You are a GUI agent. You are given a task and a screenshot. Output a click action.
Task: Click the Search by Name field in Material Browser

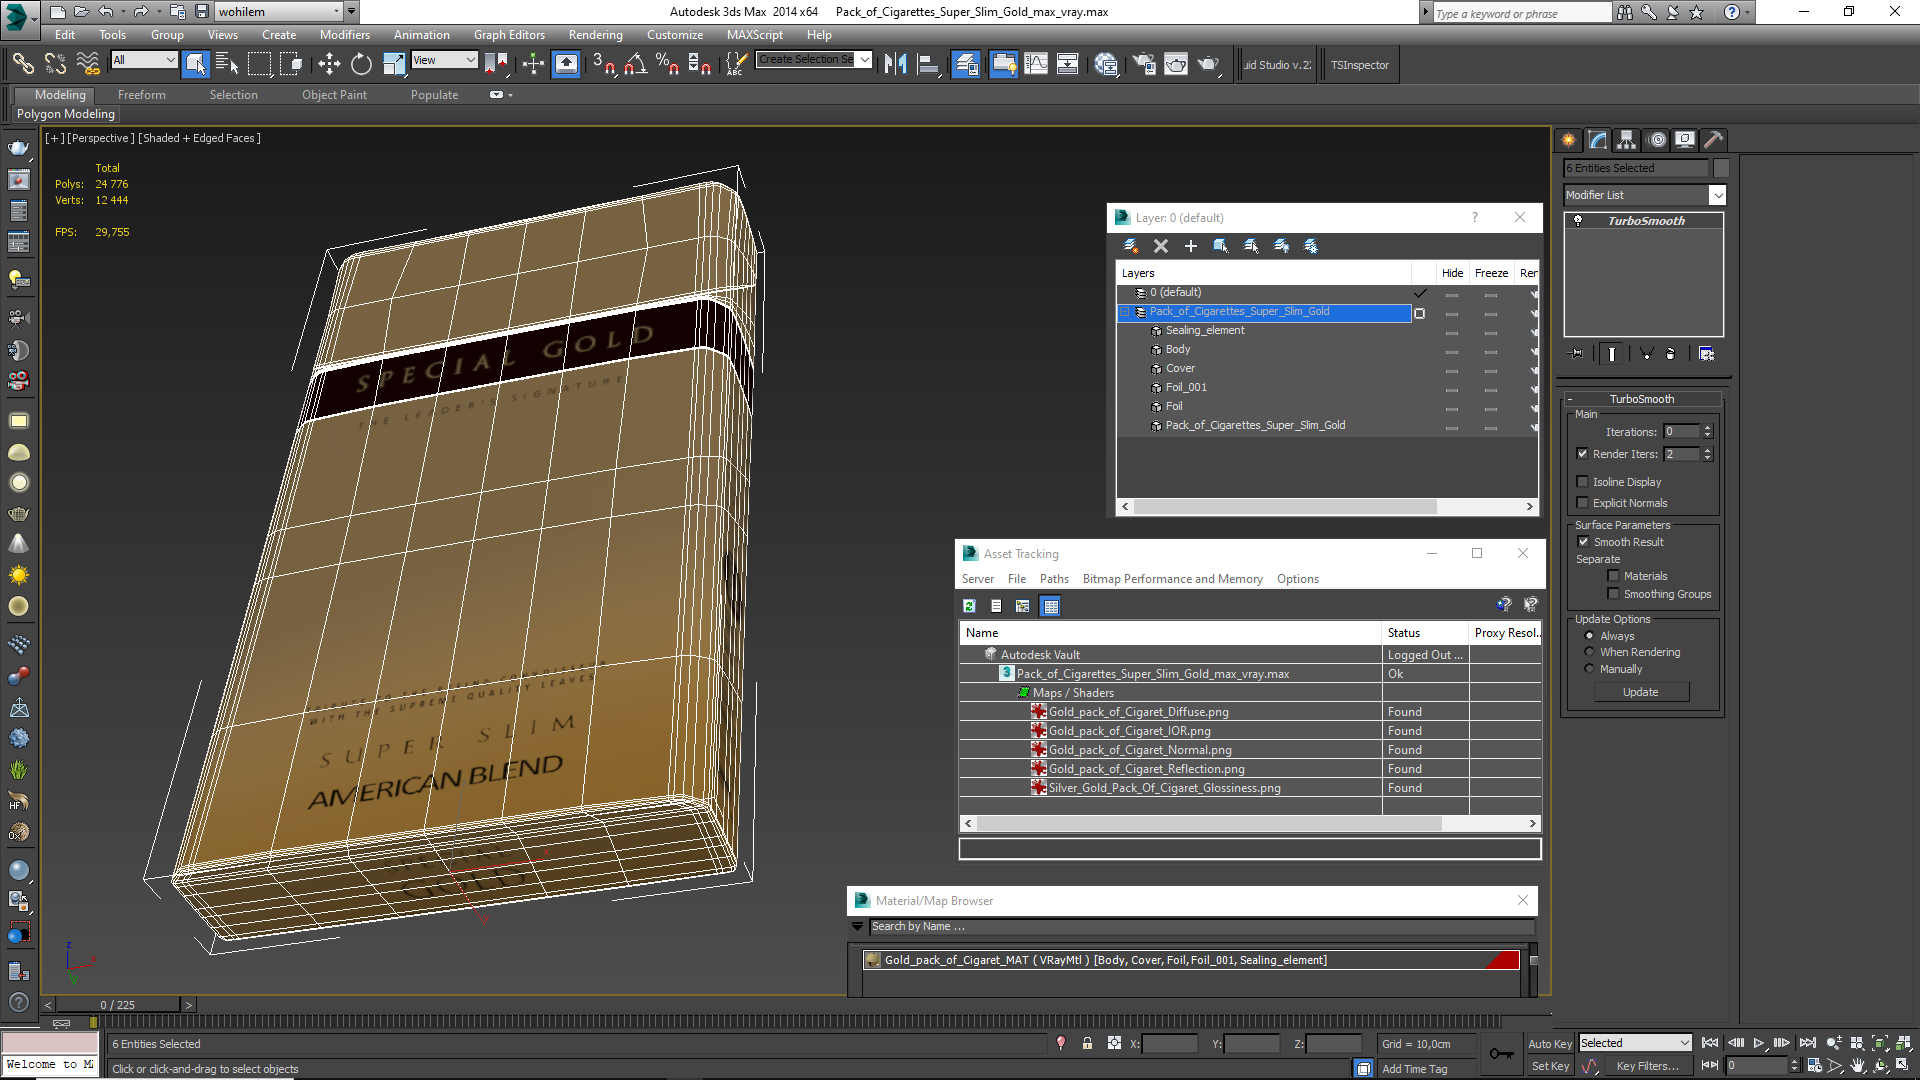pyautogui.click(x=1200, y=927)
